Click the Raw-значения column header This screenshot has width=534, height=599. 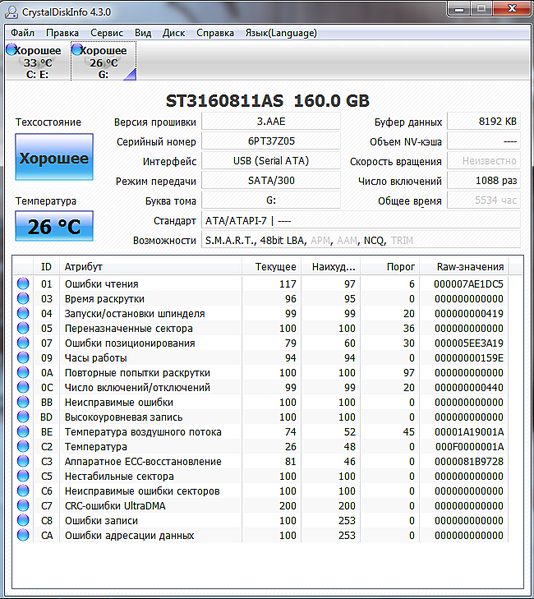click(464, 267)
